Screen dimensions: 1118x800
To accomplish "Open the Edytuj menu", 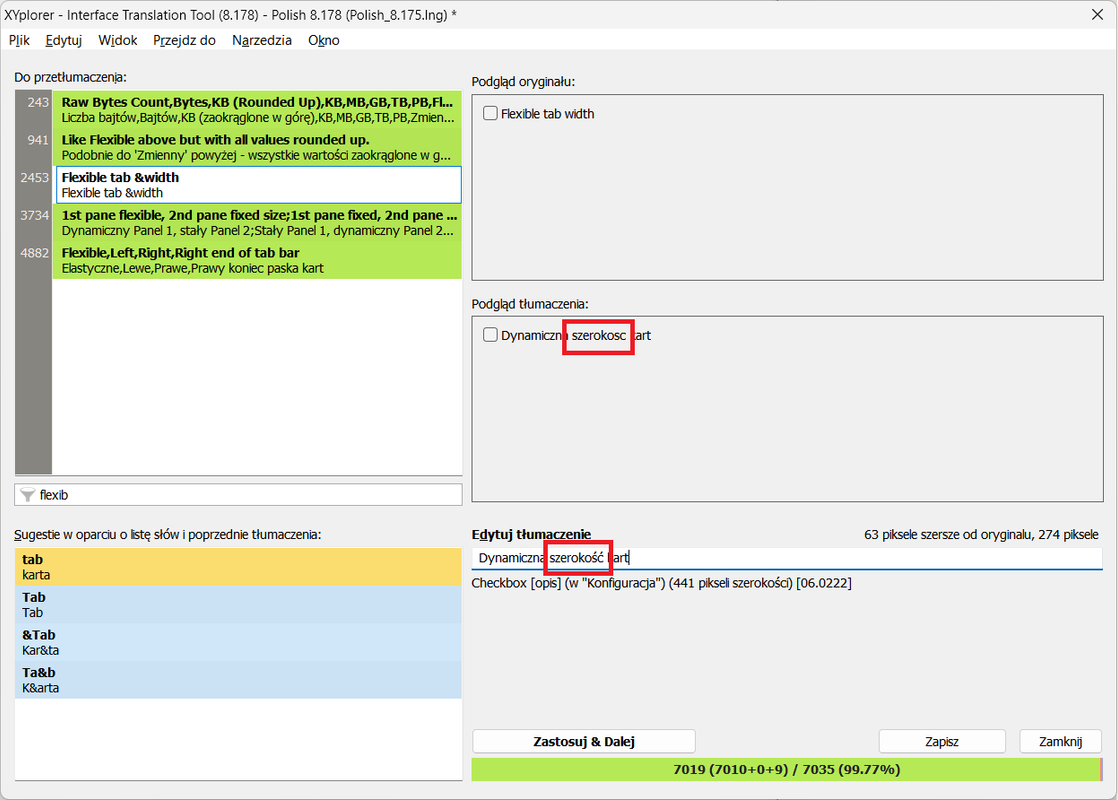I will point(63,40).
